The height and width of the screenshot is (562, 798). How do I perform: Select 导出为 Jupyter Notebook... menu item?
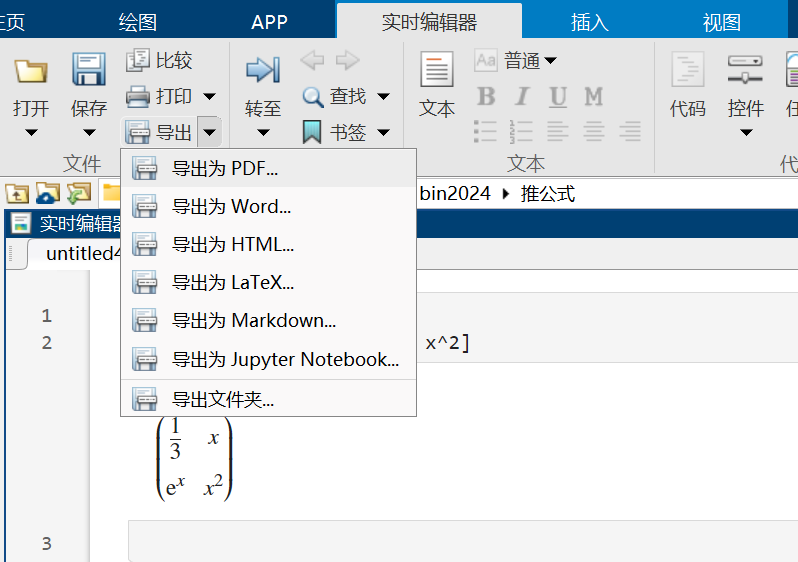click(x=268, y=359)
